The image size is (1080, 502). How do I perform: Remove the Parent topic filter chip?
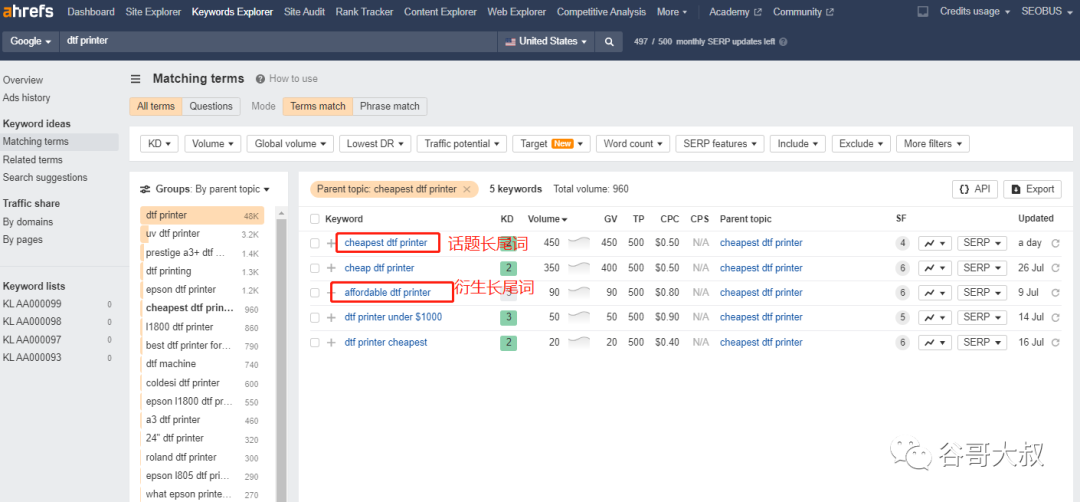(x=466, y=189)
